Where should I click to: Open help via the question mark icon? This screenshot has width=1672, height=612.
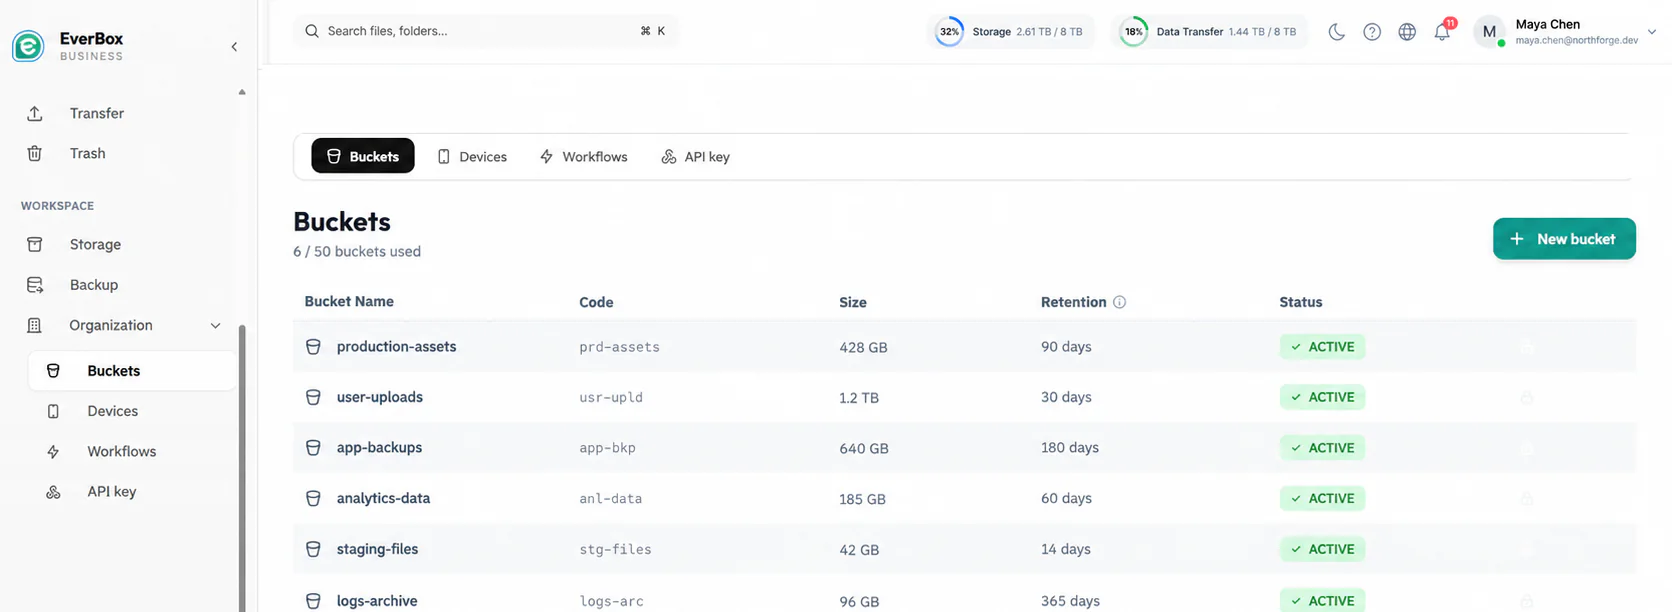coord(1372,32)
